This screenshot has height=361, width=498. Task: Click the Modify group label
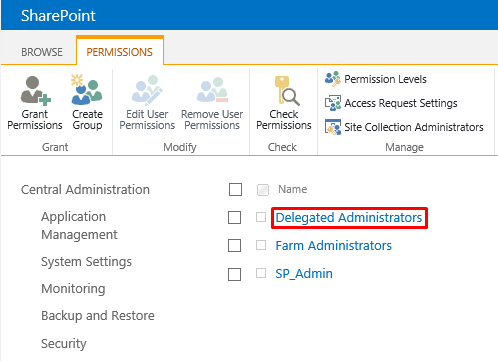[x=180, y=147]
